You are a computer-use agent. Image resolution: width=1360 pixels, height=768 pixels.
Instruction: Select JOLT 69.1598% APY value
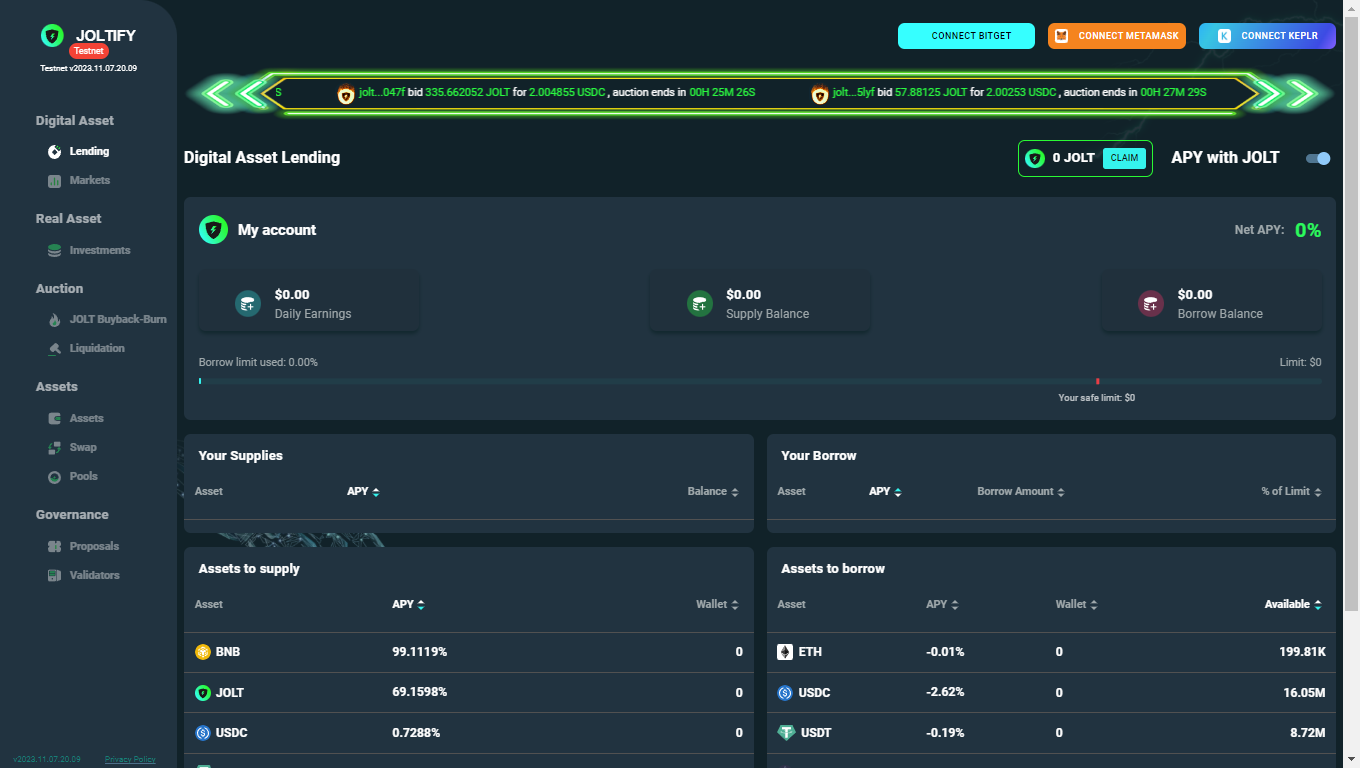(419, 693)
